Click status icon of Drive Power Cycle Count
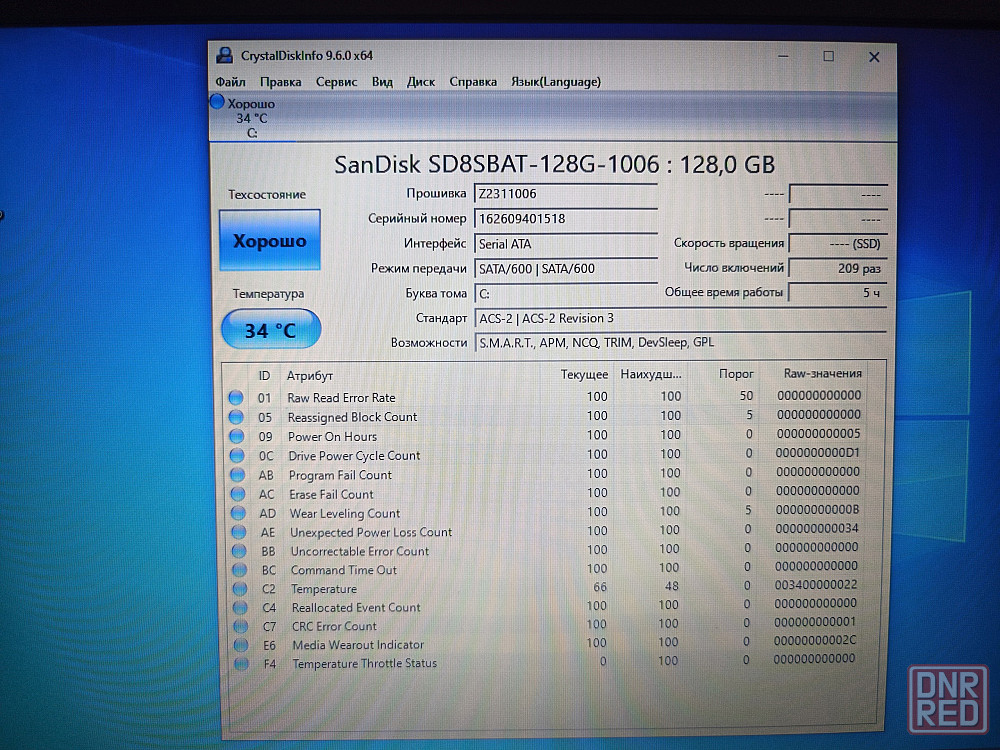Screen dimensions: 1000x750 [x=237, y=455]
